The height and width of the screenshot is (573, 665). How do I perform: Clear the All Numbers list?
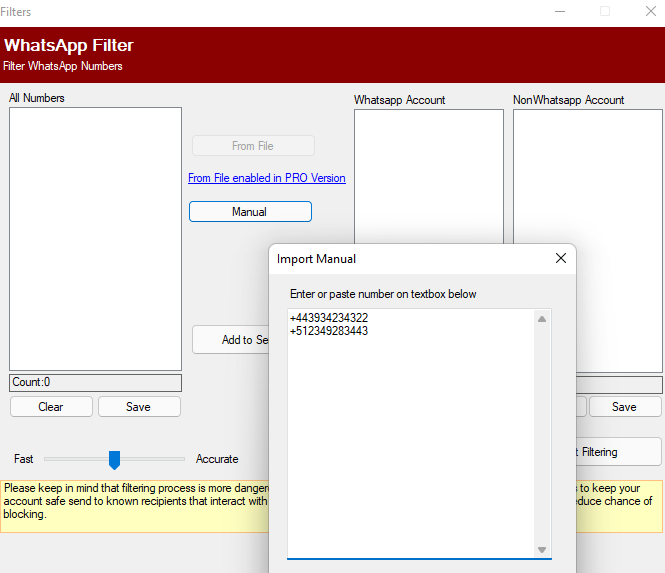(51, 407)
